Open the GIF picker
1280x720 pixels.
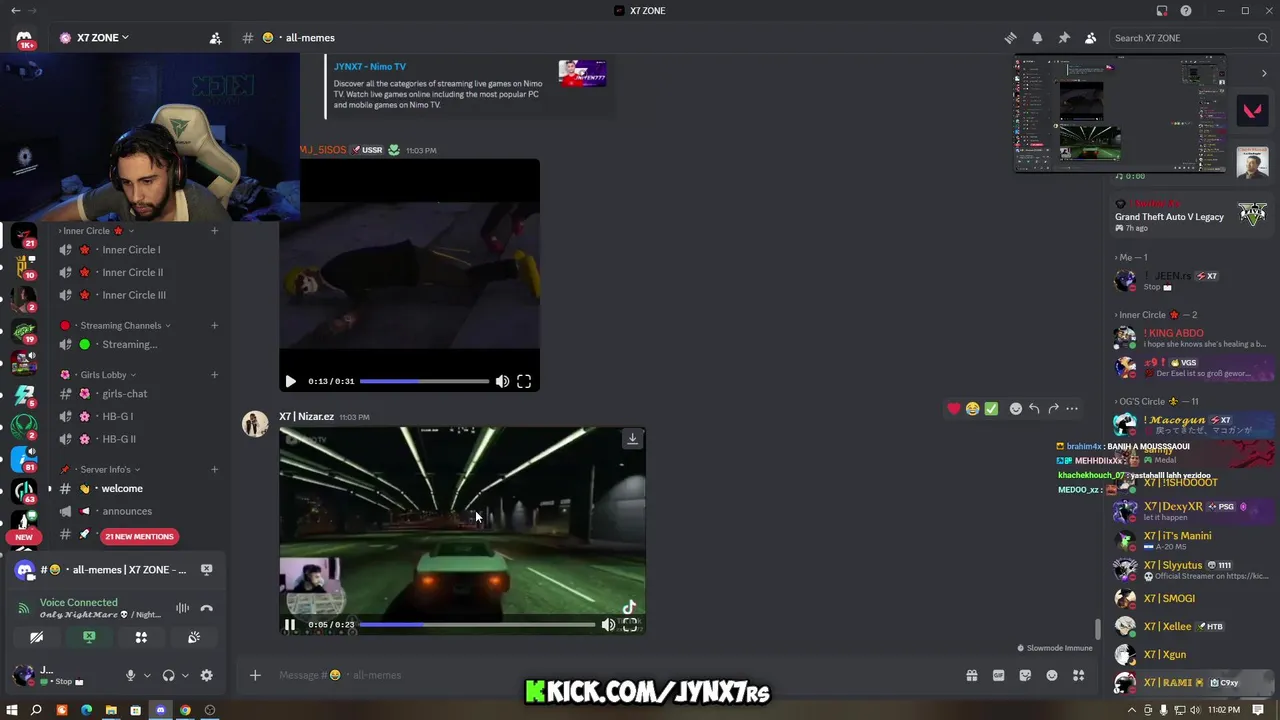[998, 675]
